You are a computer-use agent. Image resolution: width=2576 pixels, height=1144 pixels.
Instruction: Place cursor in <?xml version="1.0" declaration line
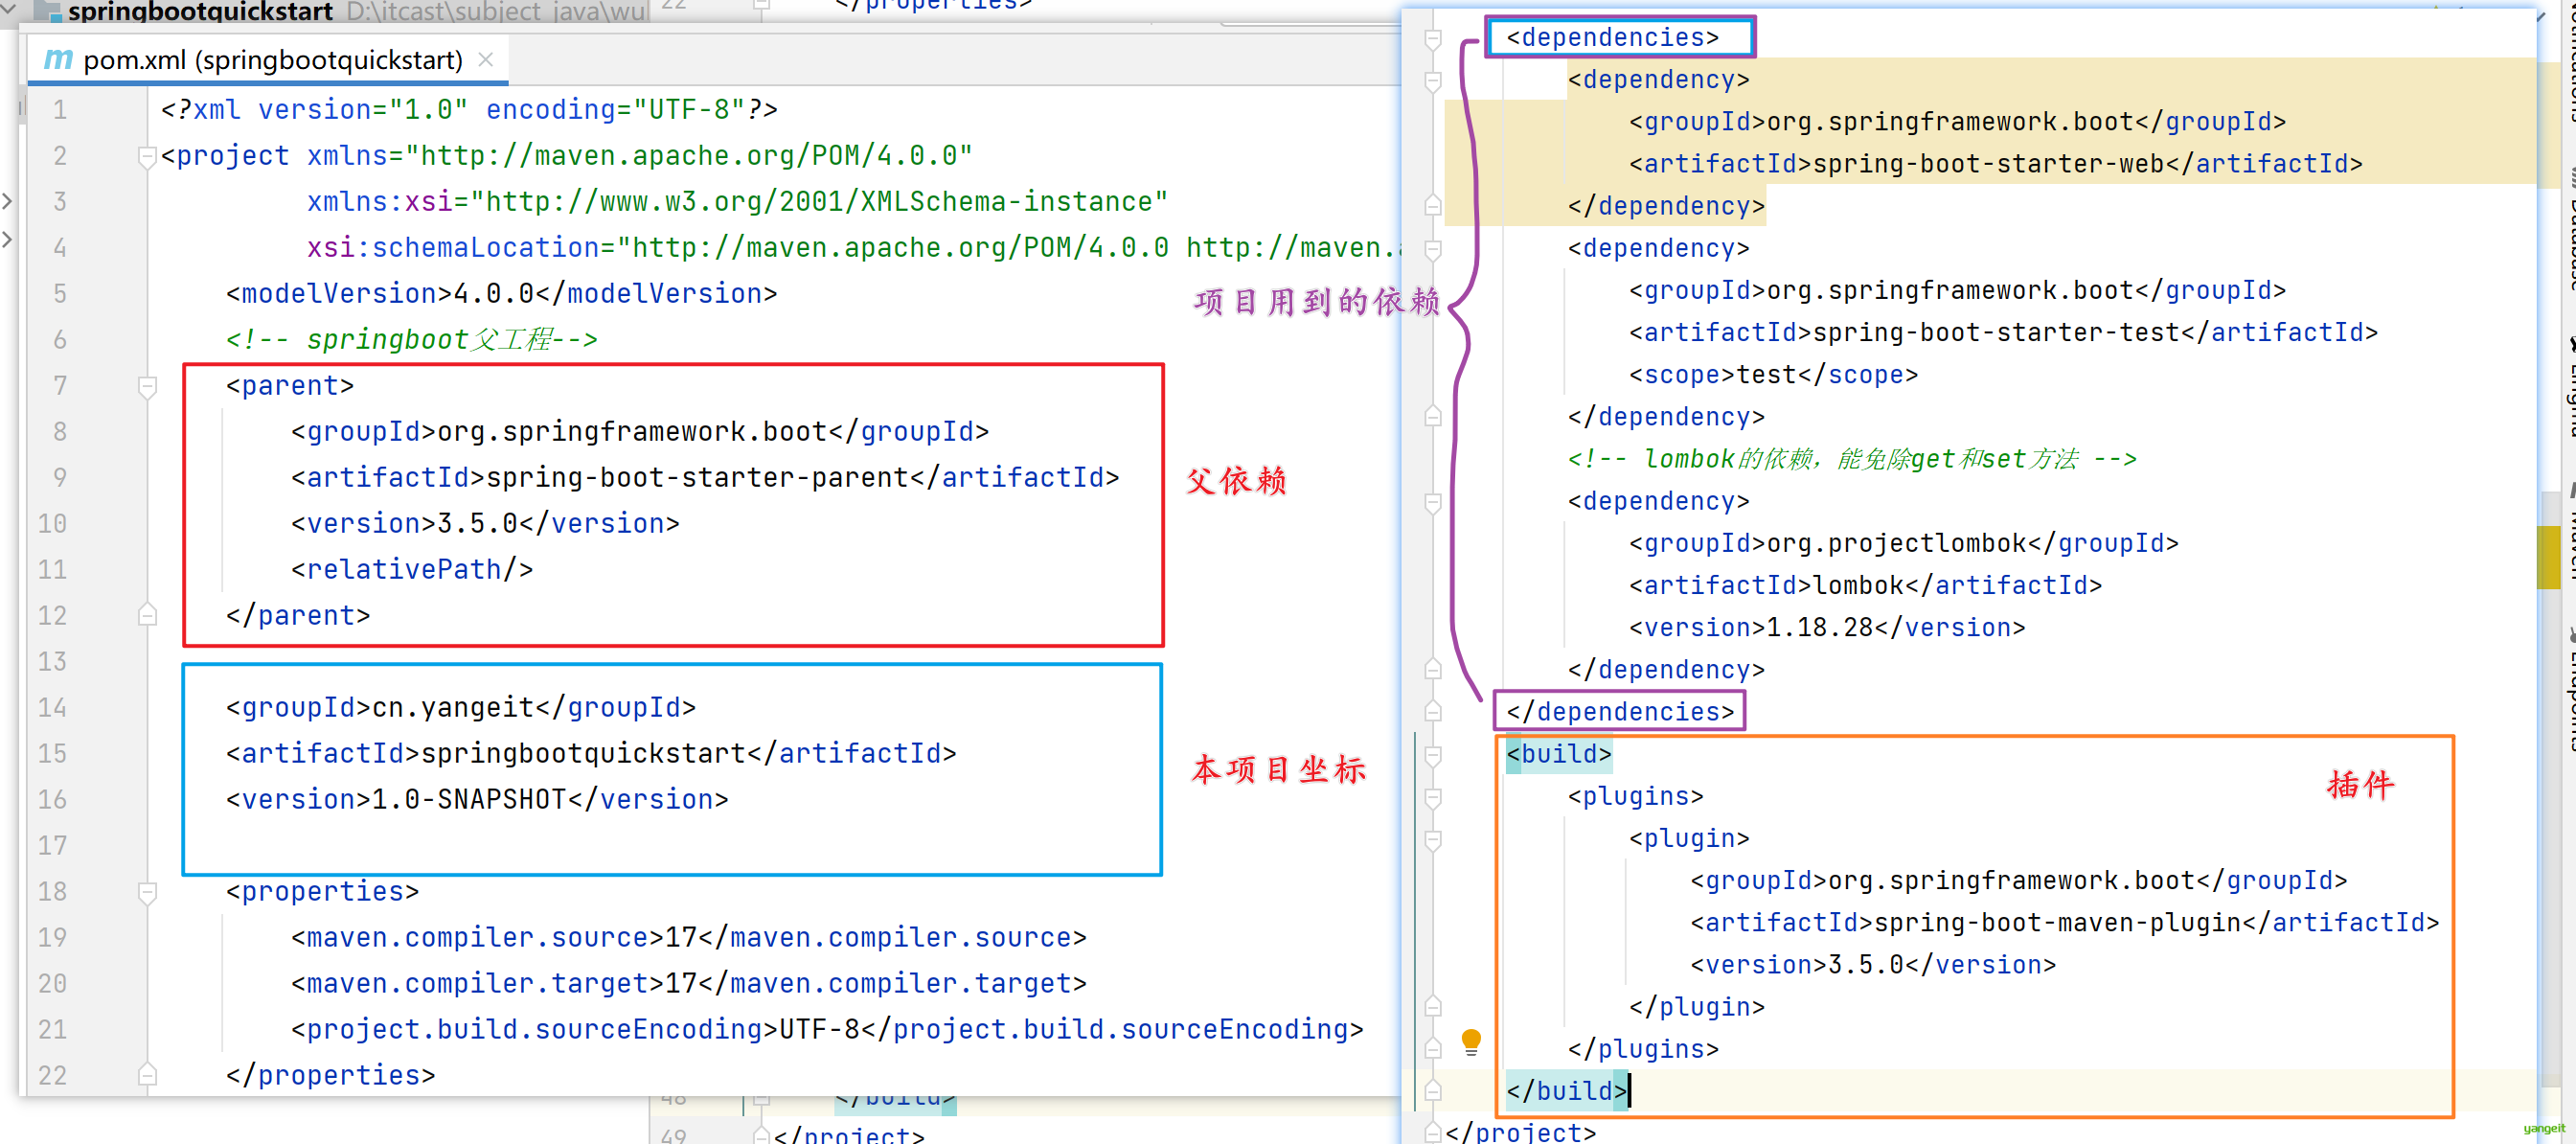469,110
